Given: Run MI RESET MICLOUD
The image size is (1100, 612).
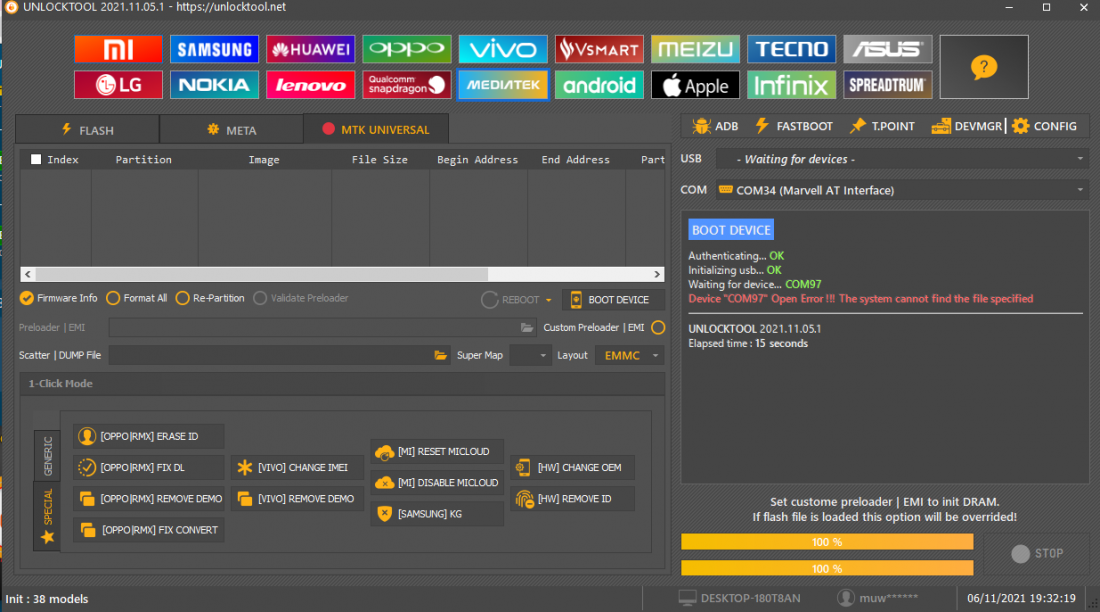Looking at the screenshot, I should pos(437,452).
